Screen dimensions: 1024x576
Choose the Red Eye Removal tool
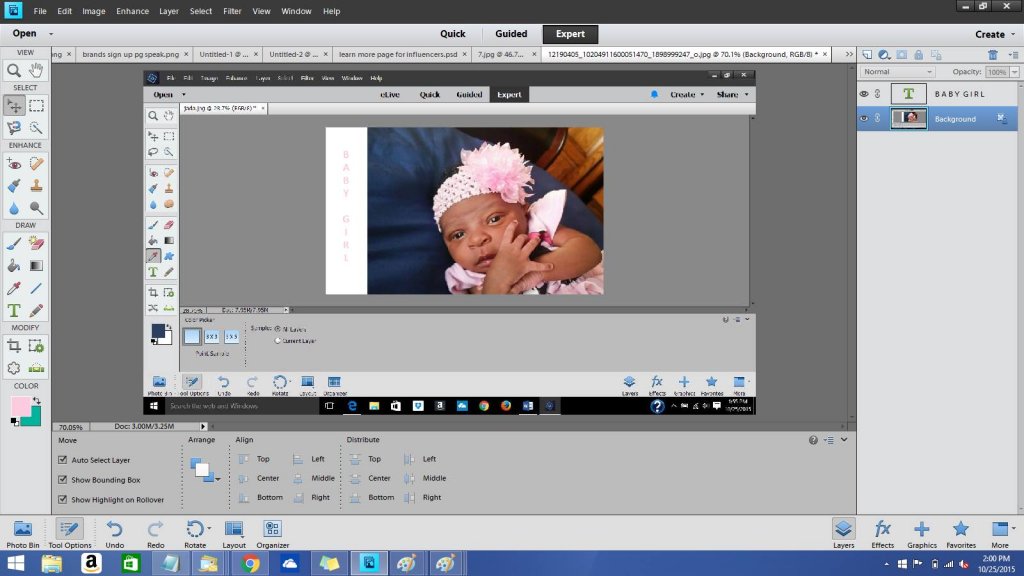point(14,164)
